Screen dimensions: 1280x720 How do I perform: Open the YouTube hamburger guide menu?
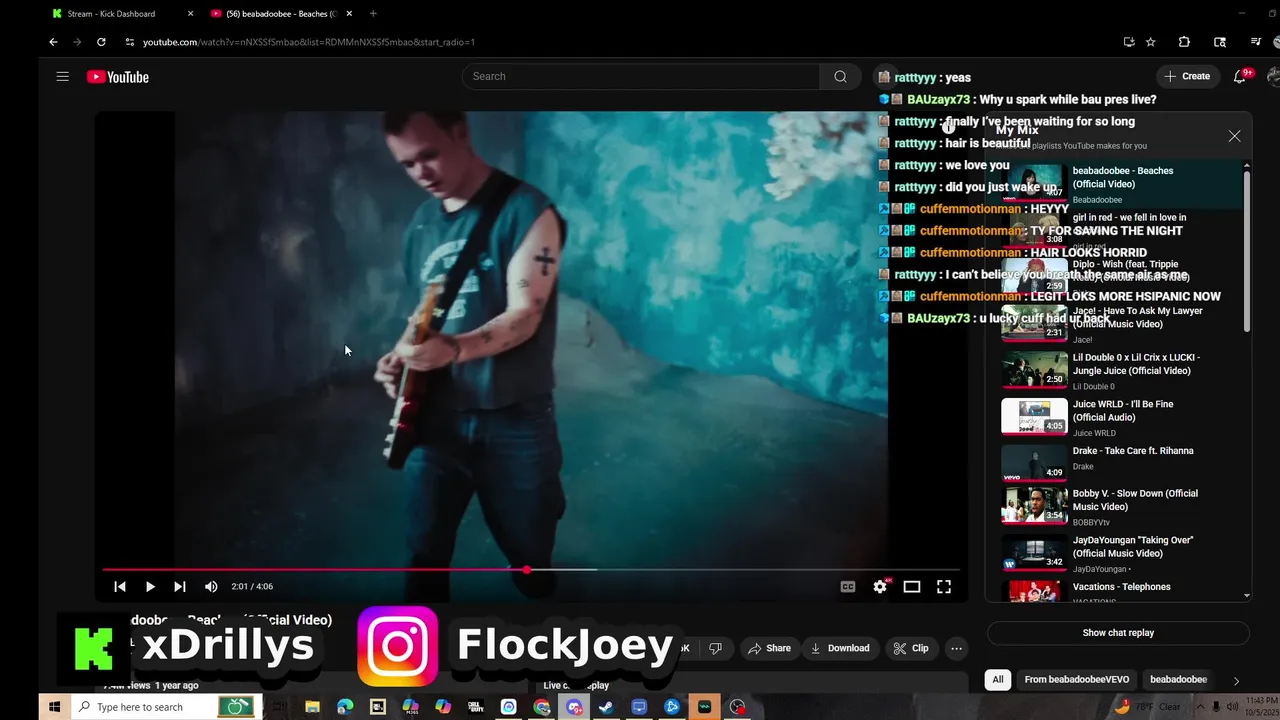coord(62,76)
